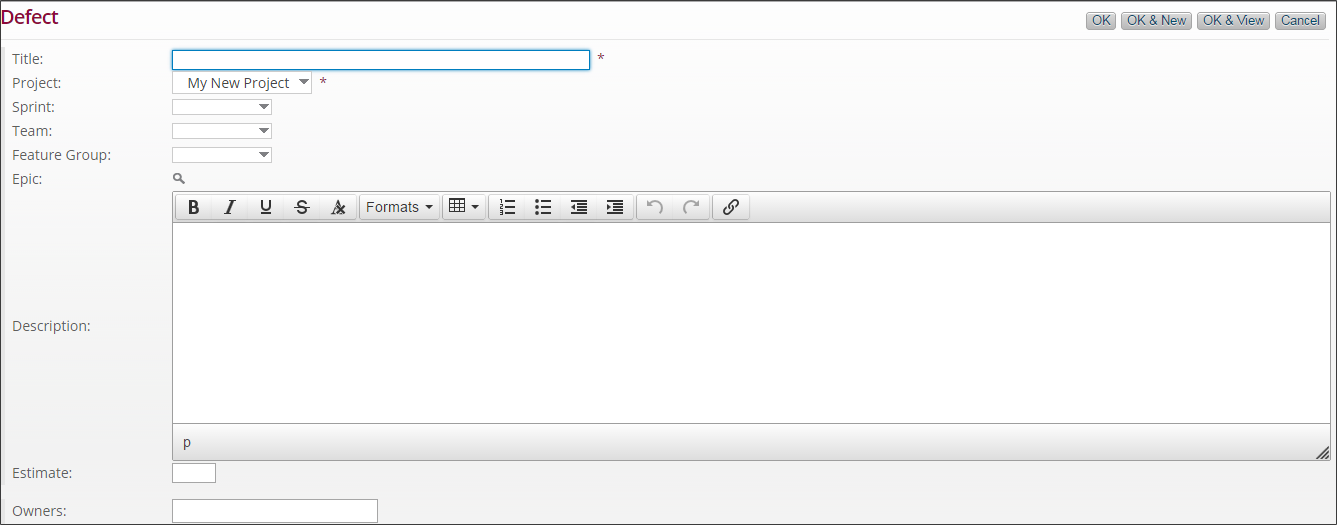Expand the Feature Group dropdown

pos(222,155)
